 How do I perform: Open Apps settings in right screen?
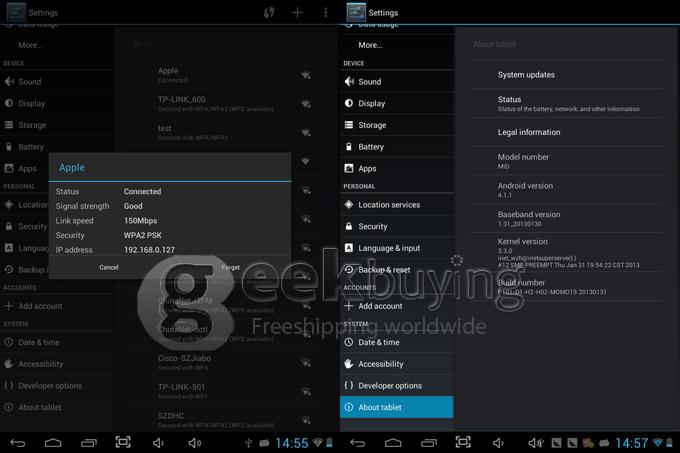397,168
